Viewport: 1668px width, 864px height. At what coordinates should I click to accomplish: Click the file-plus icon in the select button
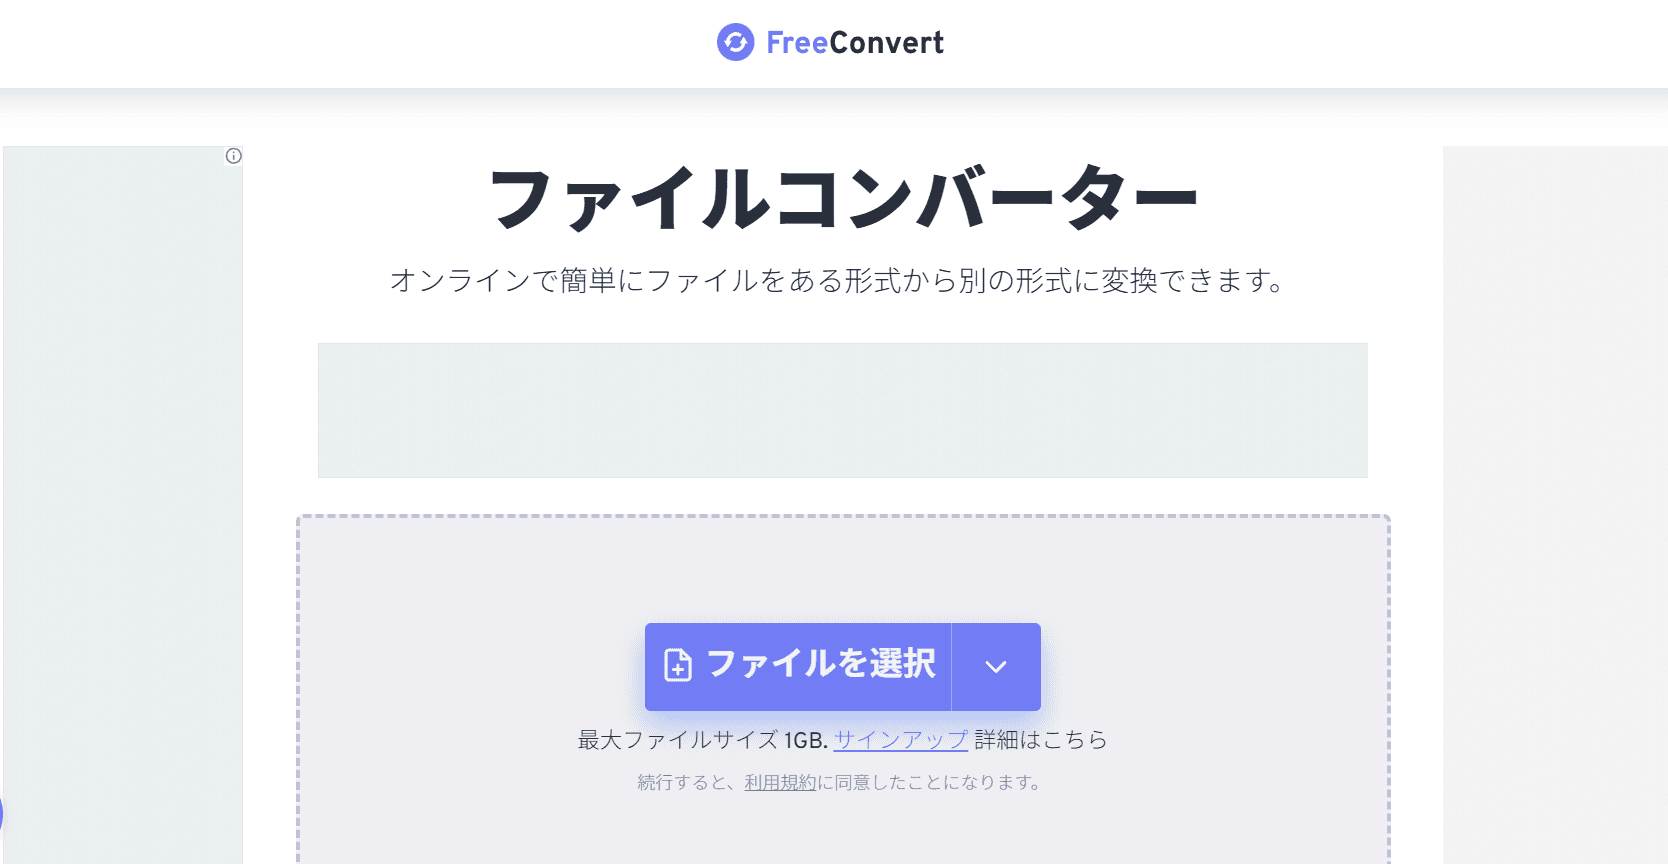678,666
